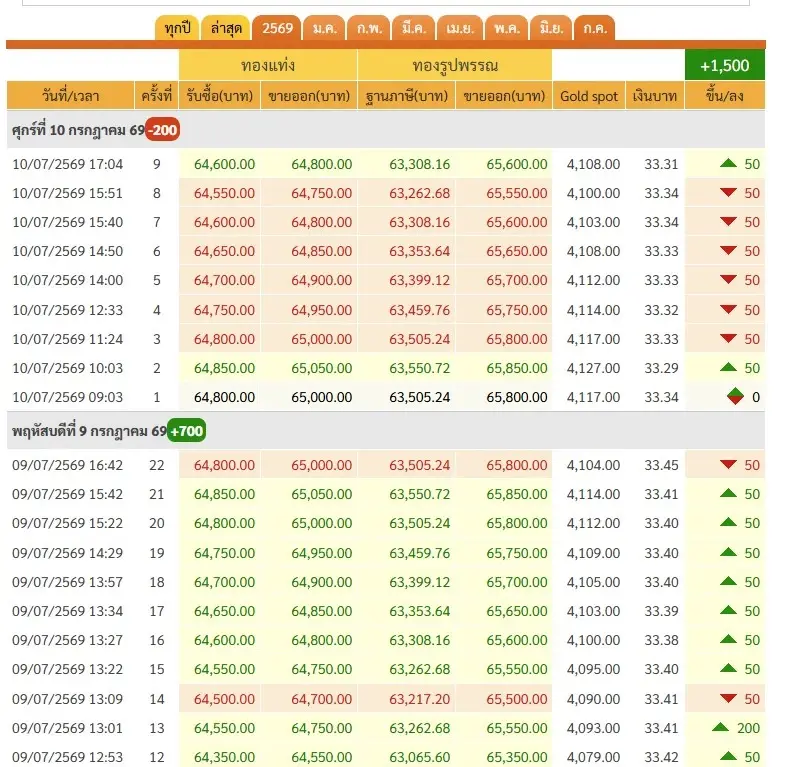The width and height of the screenshot is (786, 767).
Task: Click red down arrow in 13:09 row
Action: pyautogui.click(x=728, y=698)
